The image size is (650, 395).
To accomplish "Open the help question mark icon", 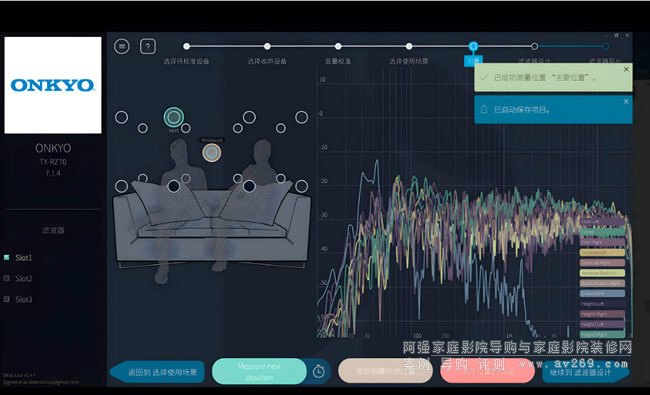I will coord(148,46).
